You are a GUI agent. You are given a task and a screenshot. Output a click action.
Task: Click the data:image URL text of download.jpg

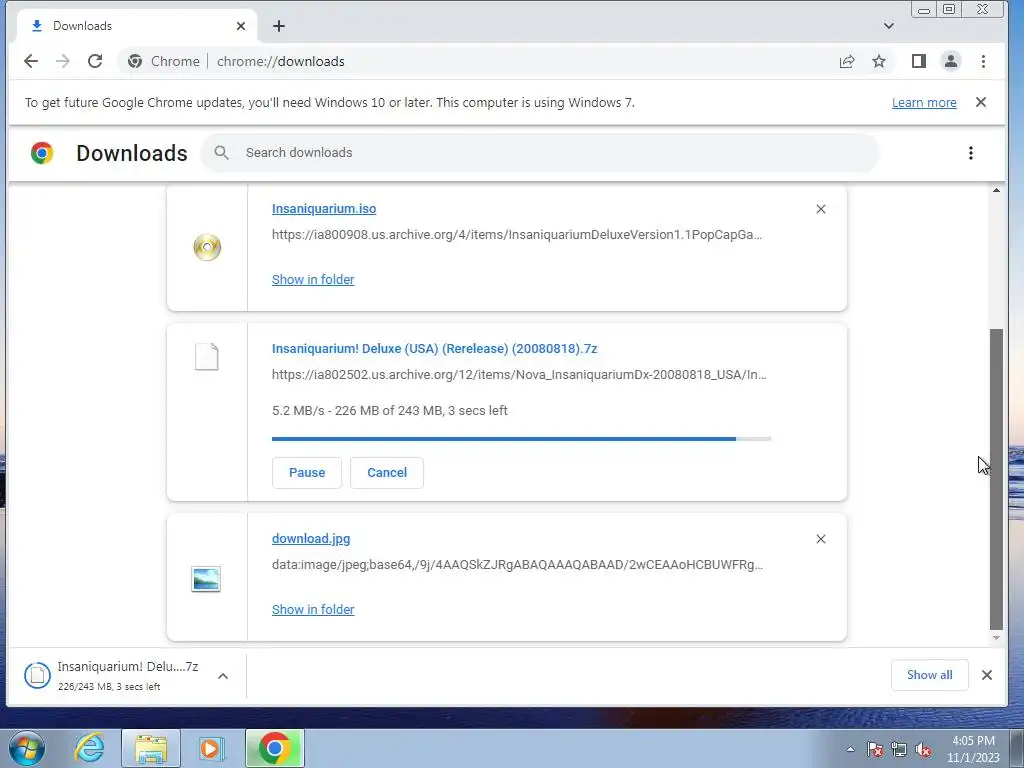(517, 565)
